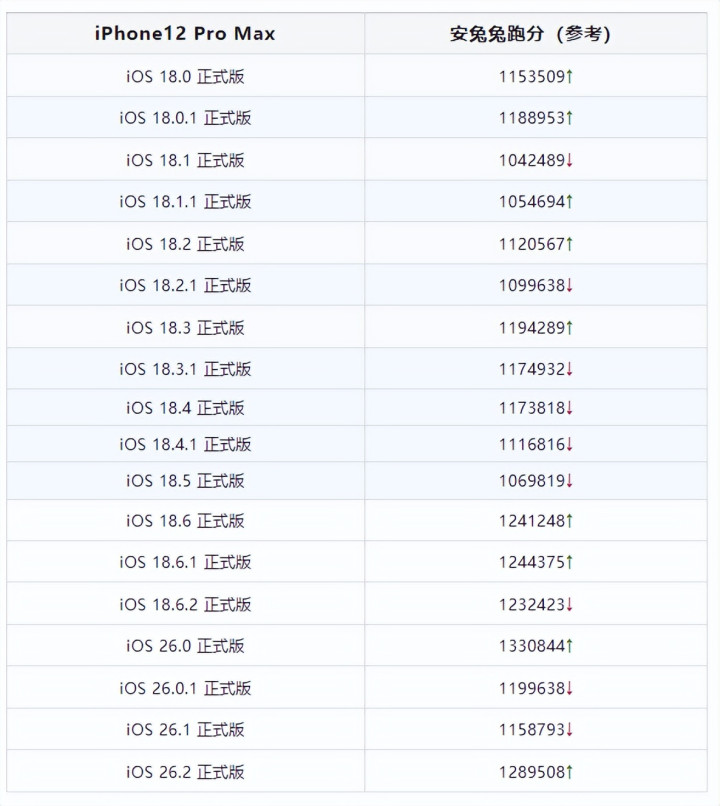Select the iOS 26.0.1 正式版 cell

pyautogui.click(x=185, y=688)
